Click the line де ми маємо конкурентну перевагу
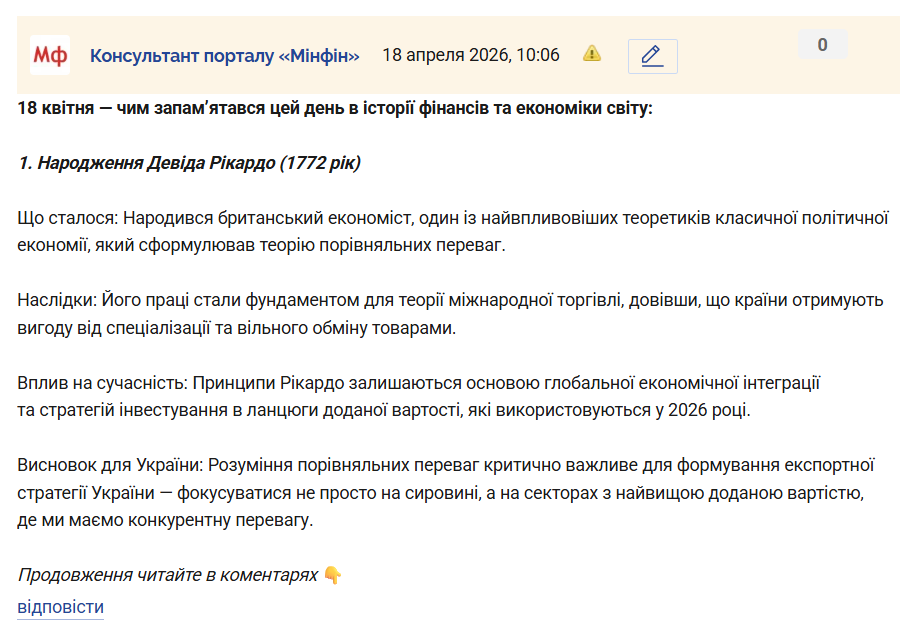The image size is (920, 637). (x=165, y=521)
